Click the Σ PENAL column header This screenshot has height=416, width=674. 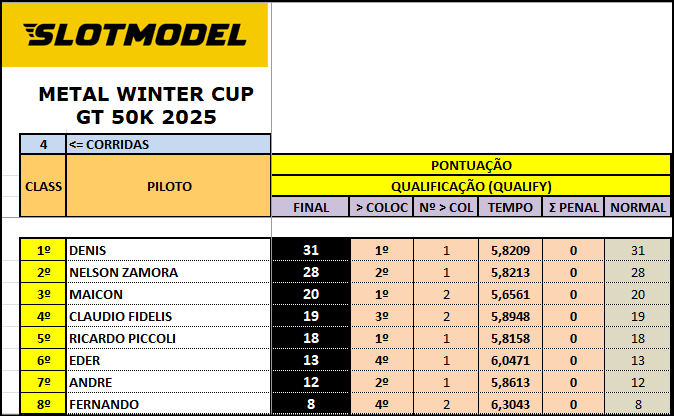pyautogui.click(x=573, y=207)
